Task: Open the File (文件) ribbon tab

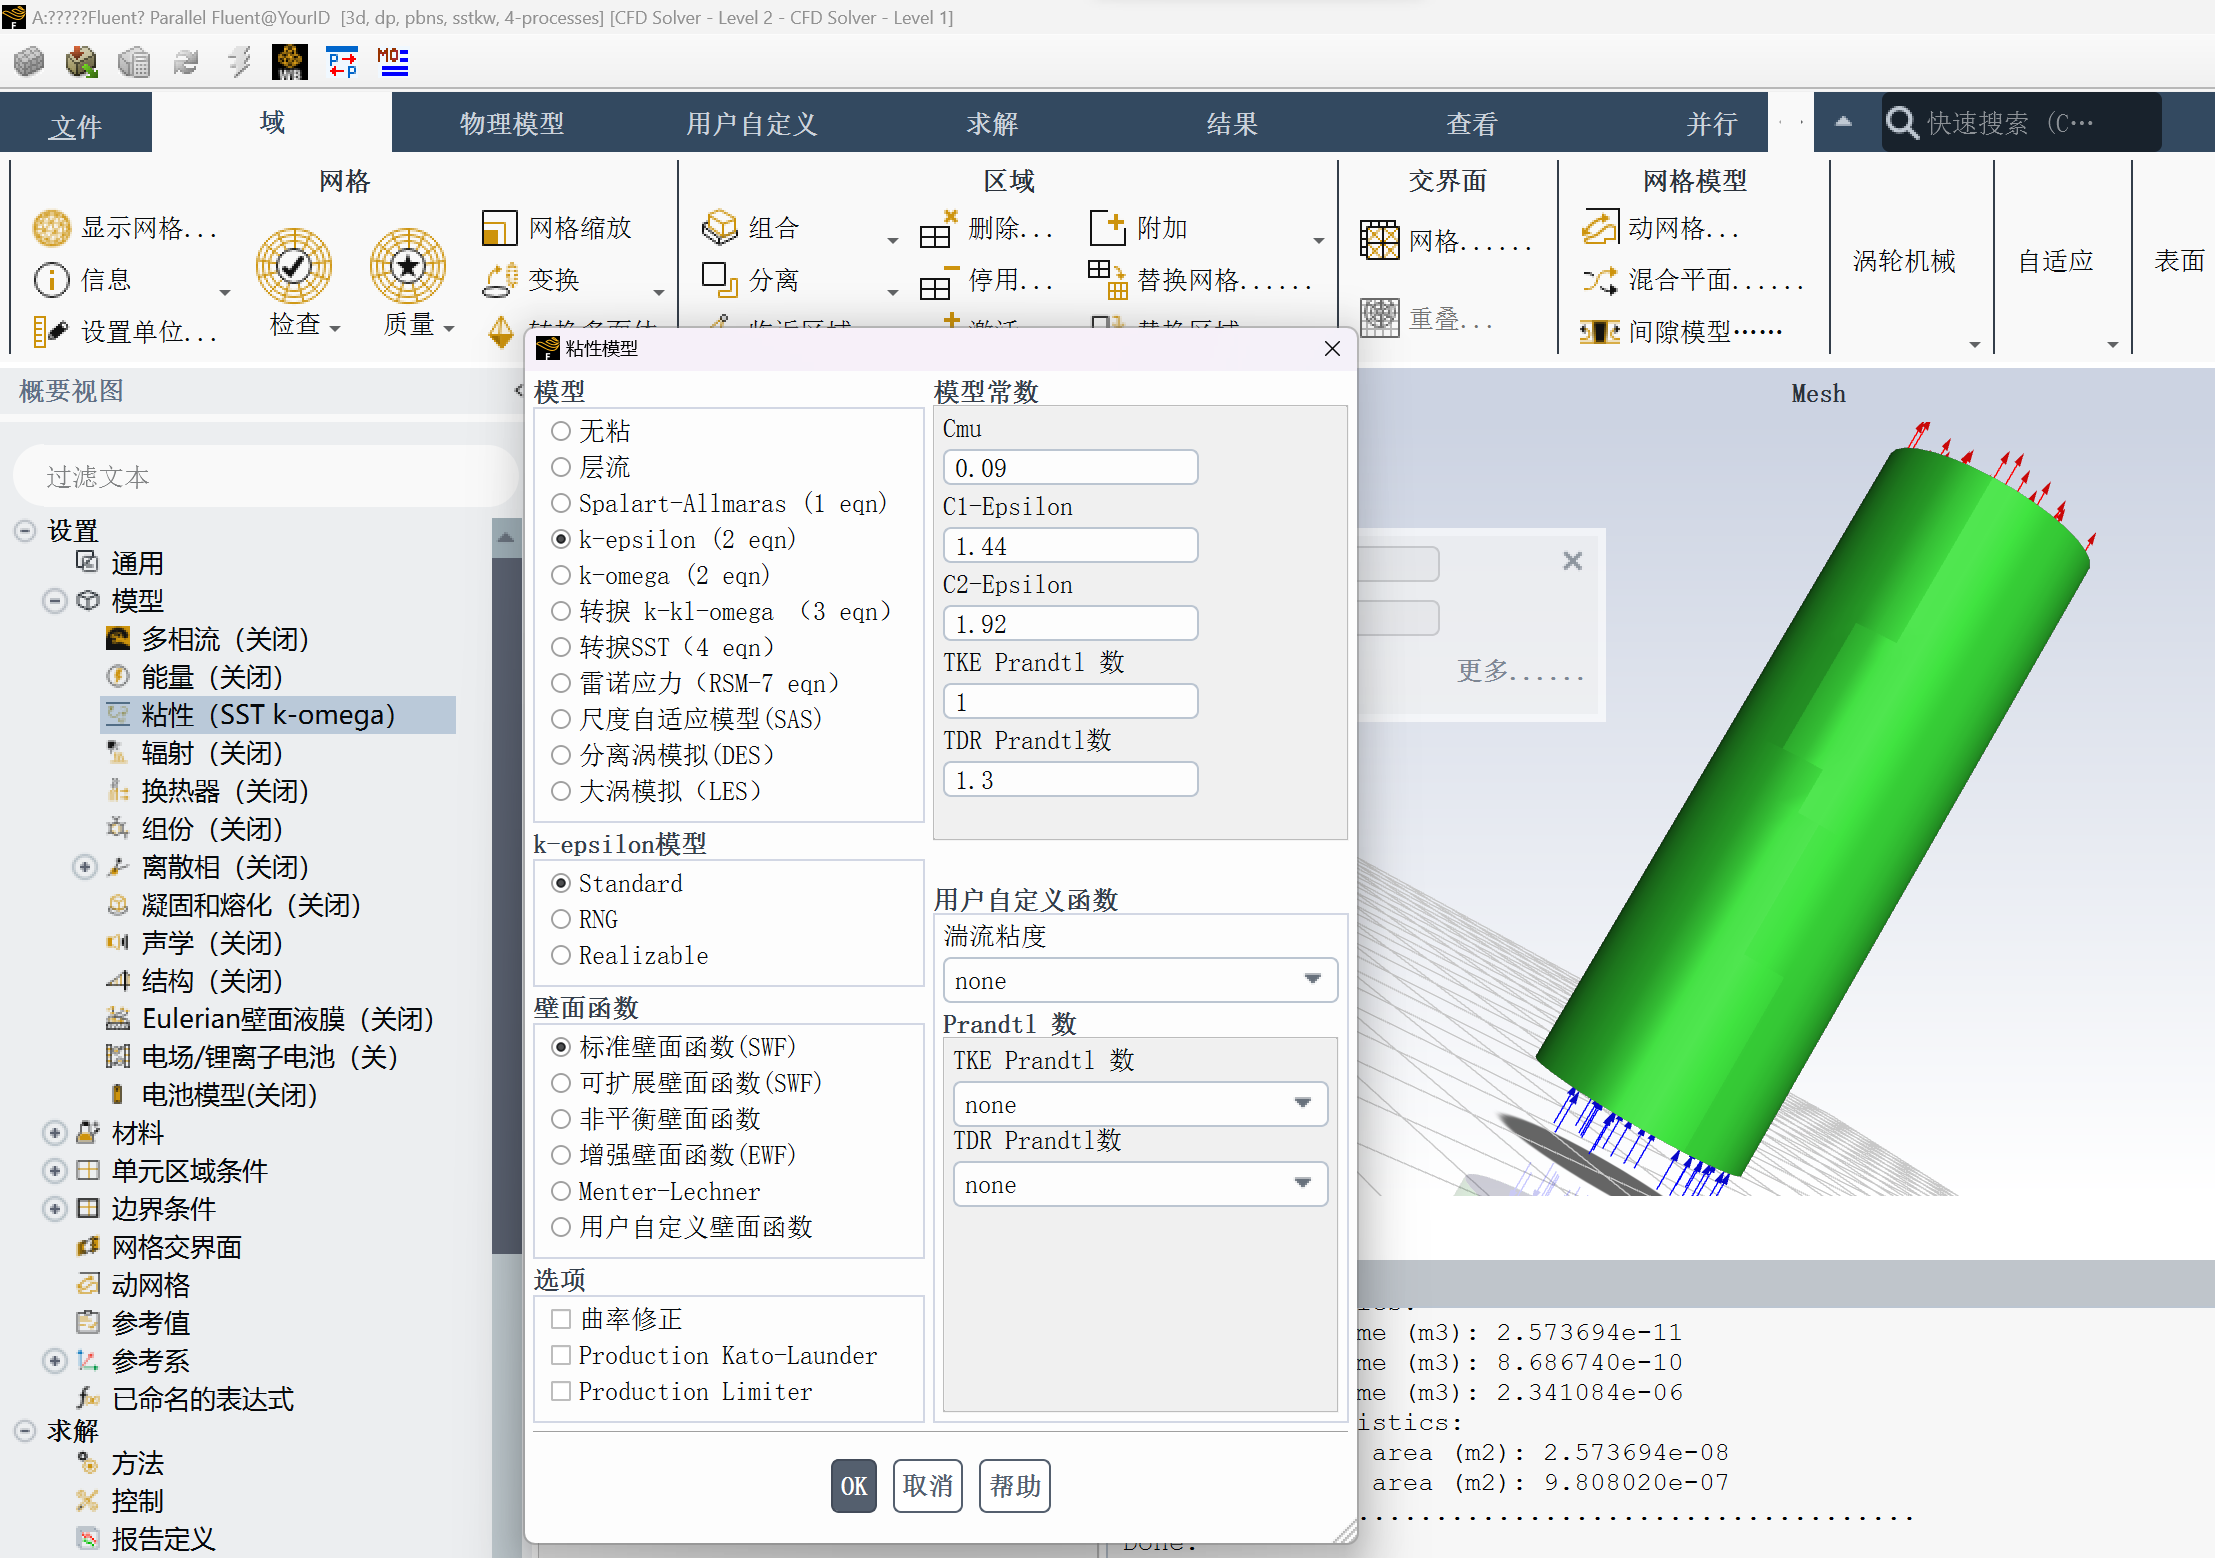Action: 76,124
